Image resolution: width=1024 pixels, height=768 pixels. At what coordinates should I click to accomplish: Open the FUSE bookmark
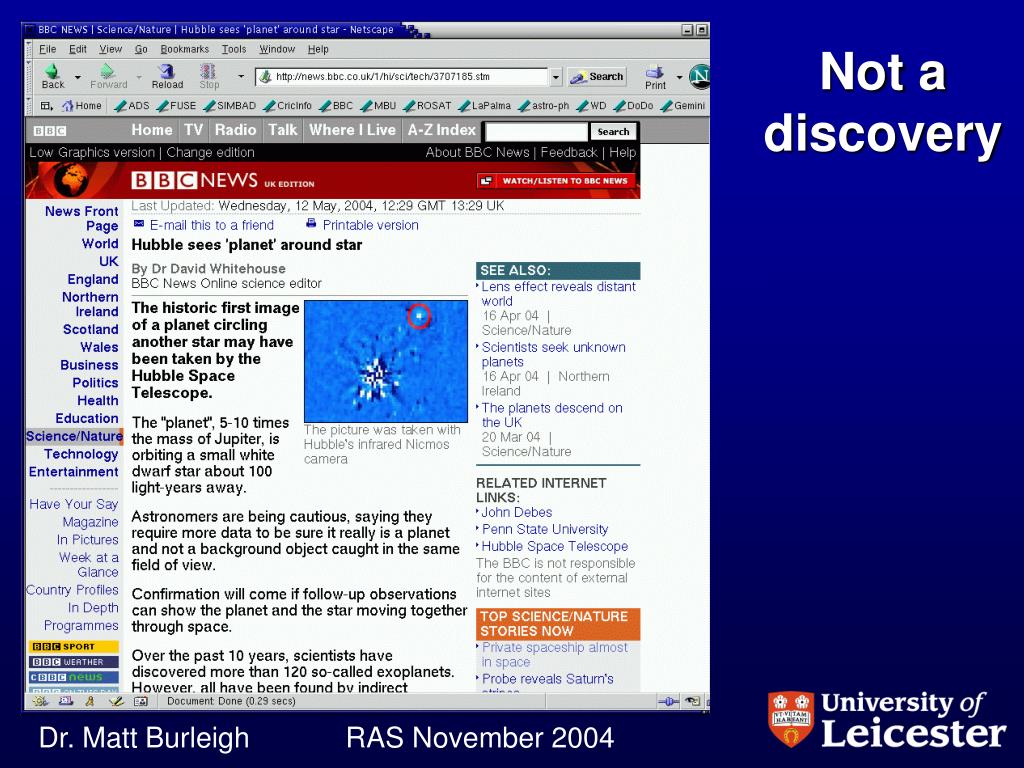(176, 106)
